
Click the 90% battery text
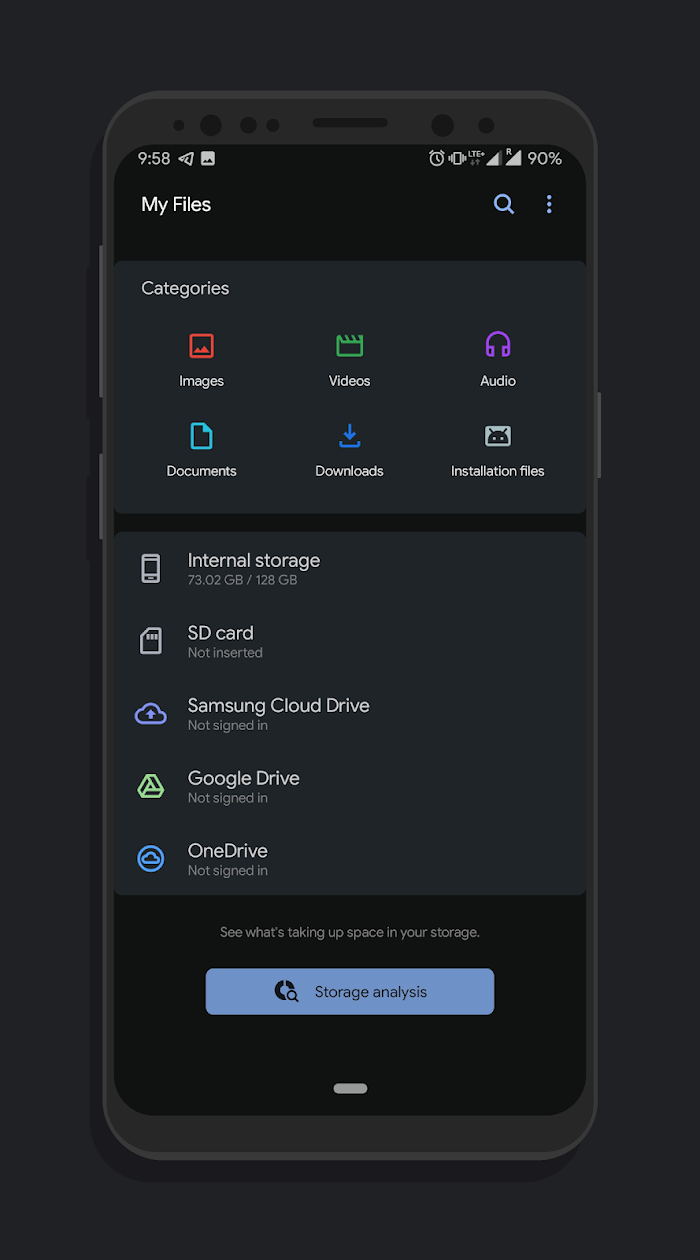pyautogui.click(x=545, y=158)
